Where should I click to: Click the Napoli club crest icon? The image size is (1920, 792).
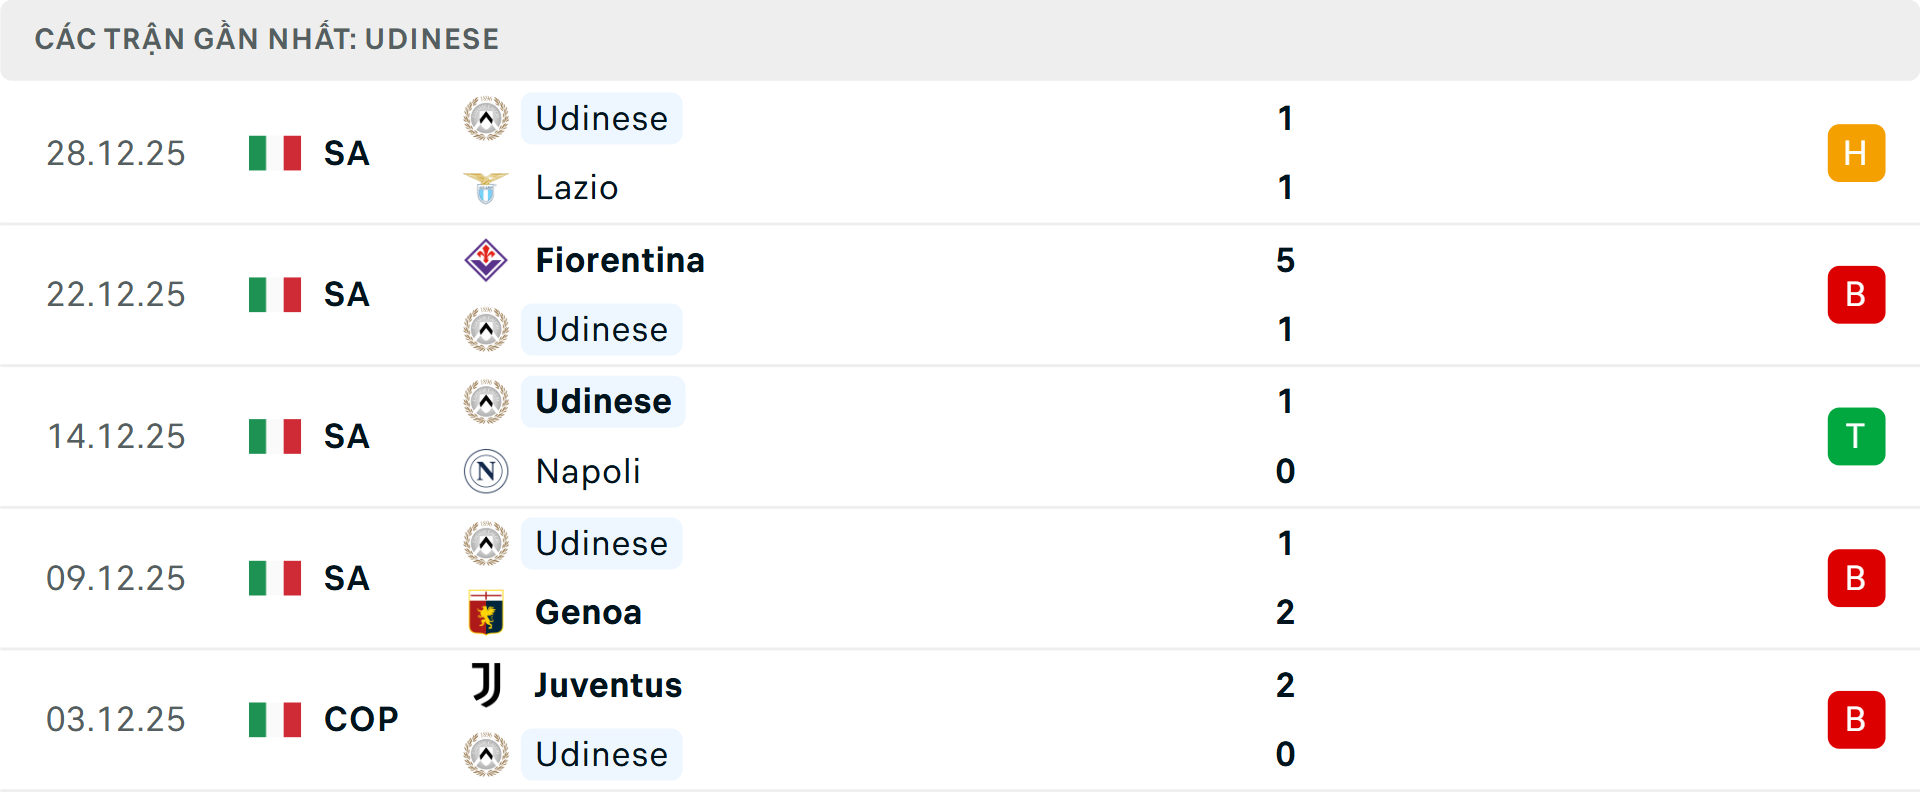pos(486,471)
